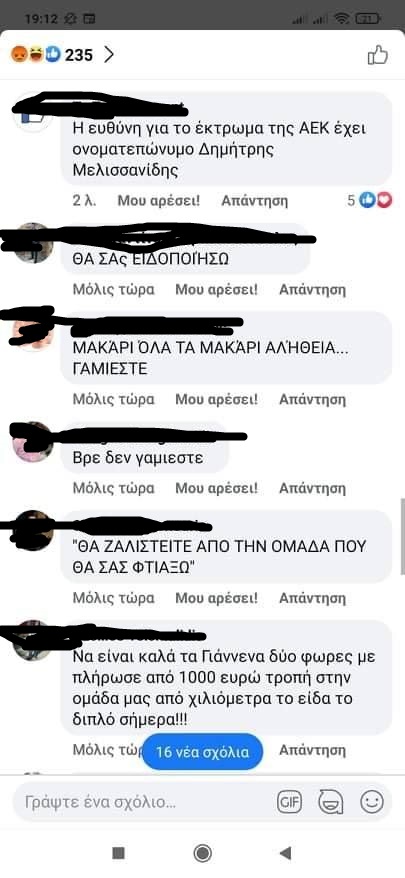
Task: Tap the Android back triangle button
Action: [286, 853]
